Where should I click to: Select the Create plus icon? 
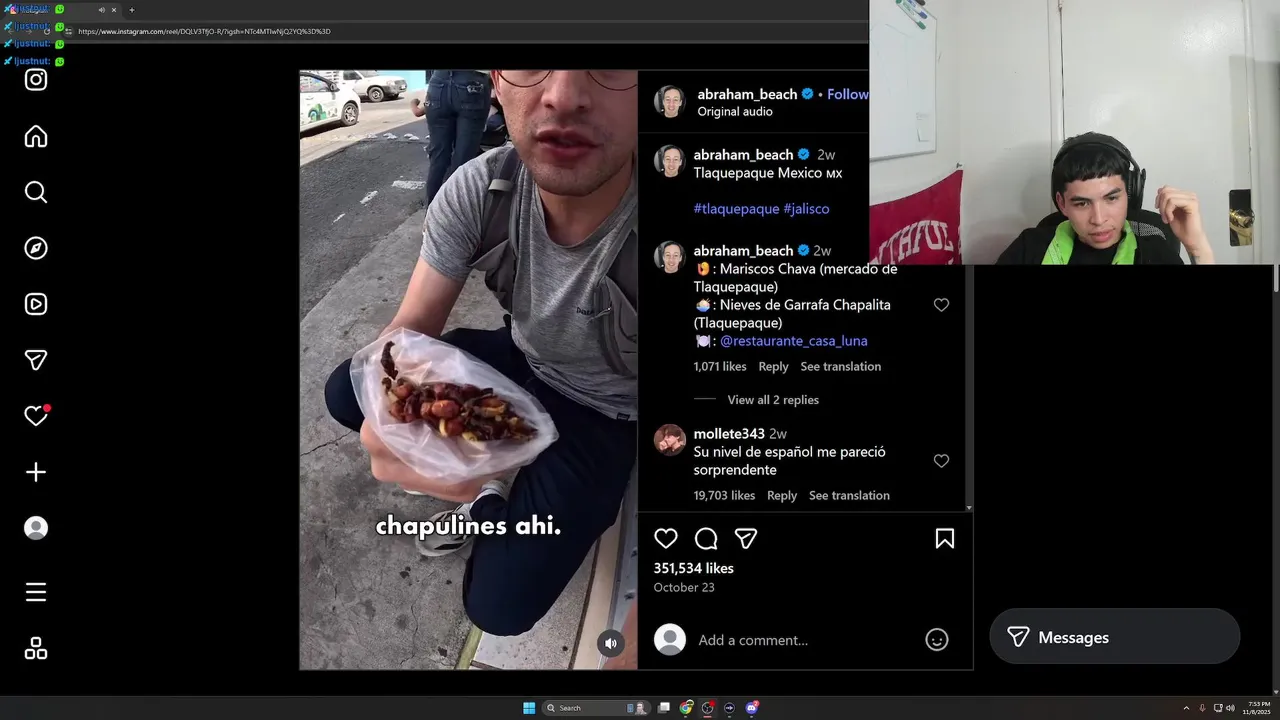point(36,472)
